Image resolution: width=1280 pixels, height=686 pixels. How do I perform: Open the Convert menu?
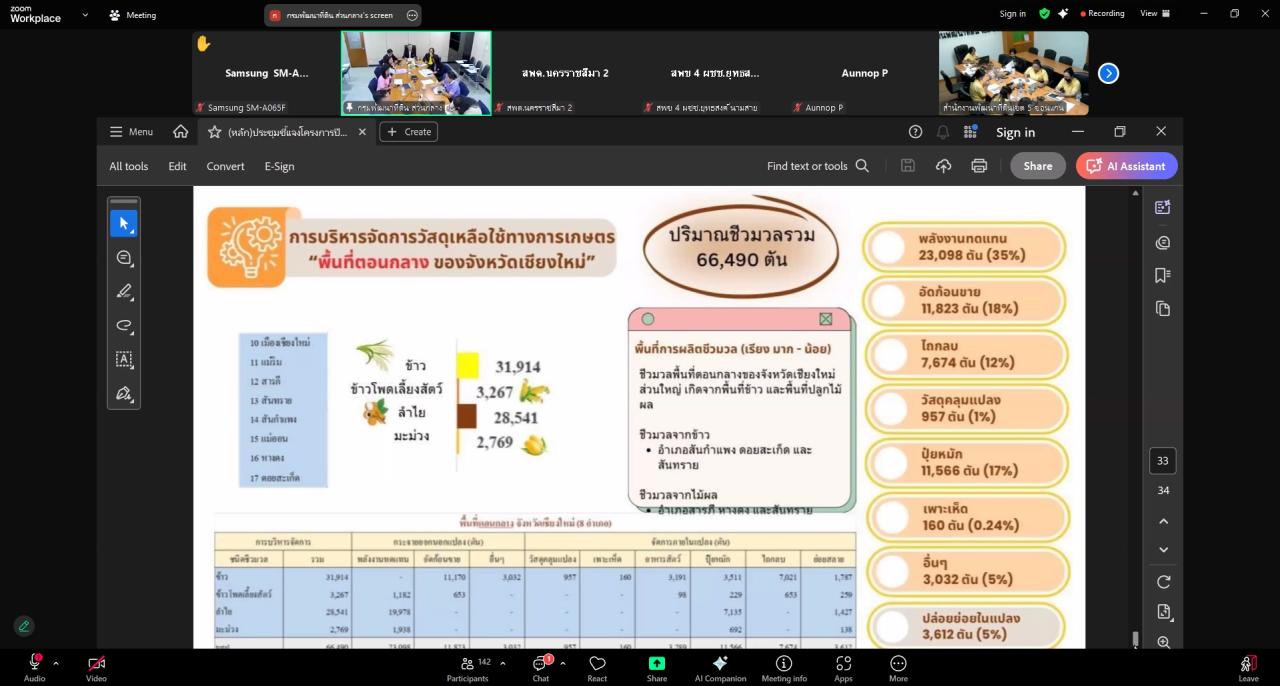point(225,166)
